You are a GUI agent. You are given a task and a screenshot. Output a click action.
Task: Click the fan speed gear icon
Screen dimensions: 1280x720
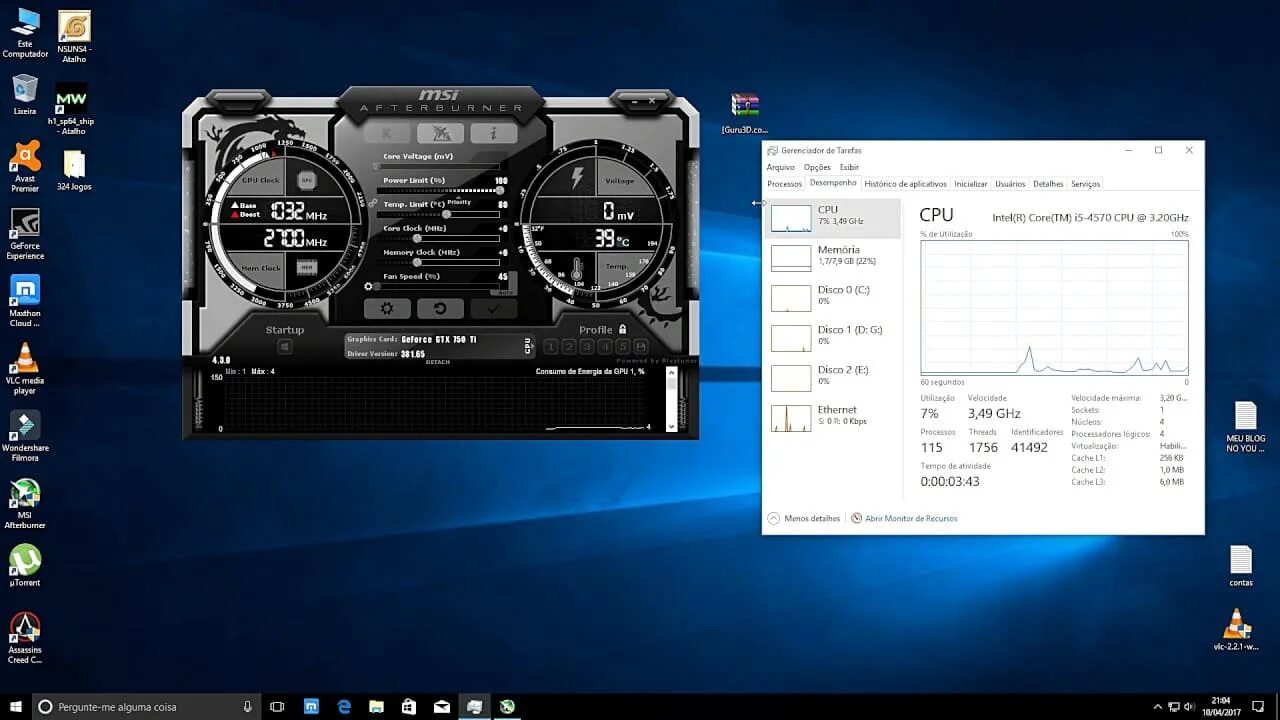(x=368, y=287)
